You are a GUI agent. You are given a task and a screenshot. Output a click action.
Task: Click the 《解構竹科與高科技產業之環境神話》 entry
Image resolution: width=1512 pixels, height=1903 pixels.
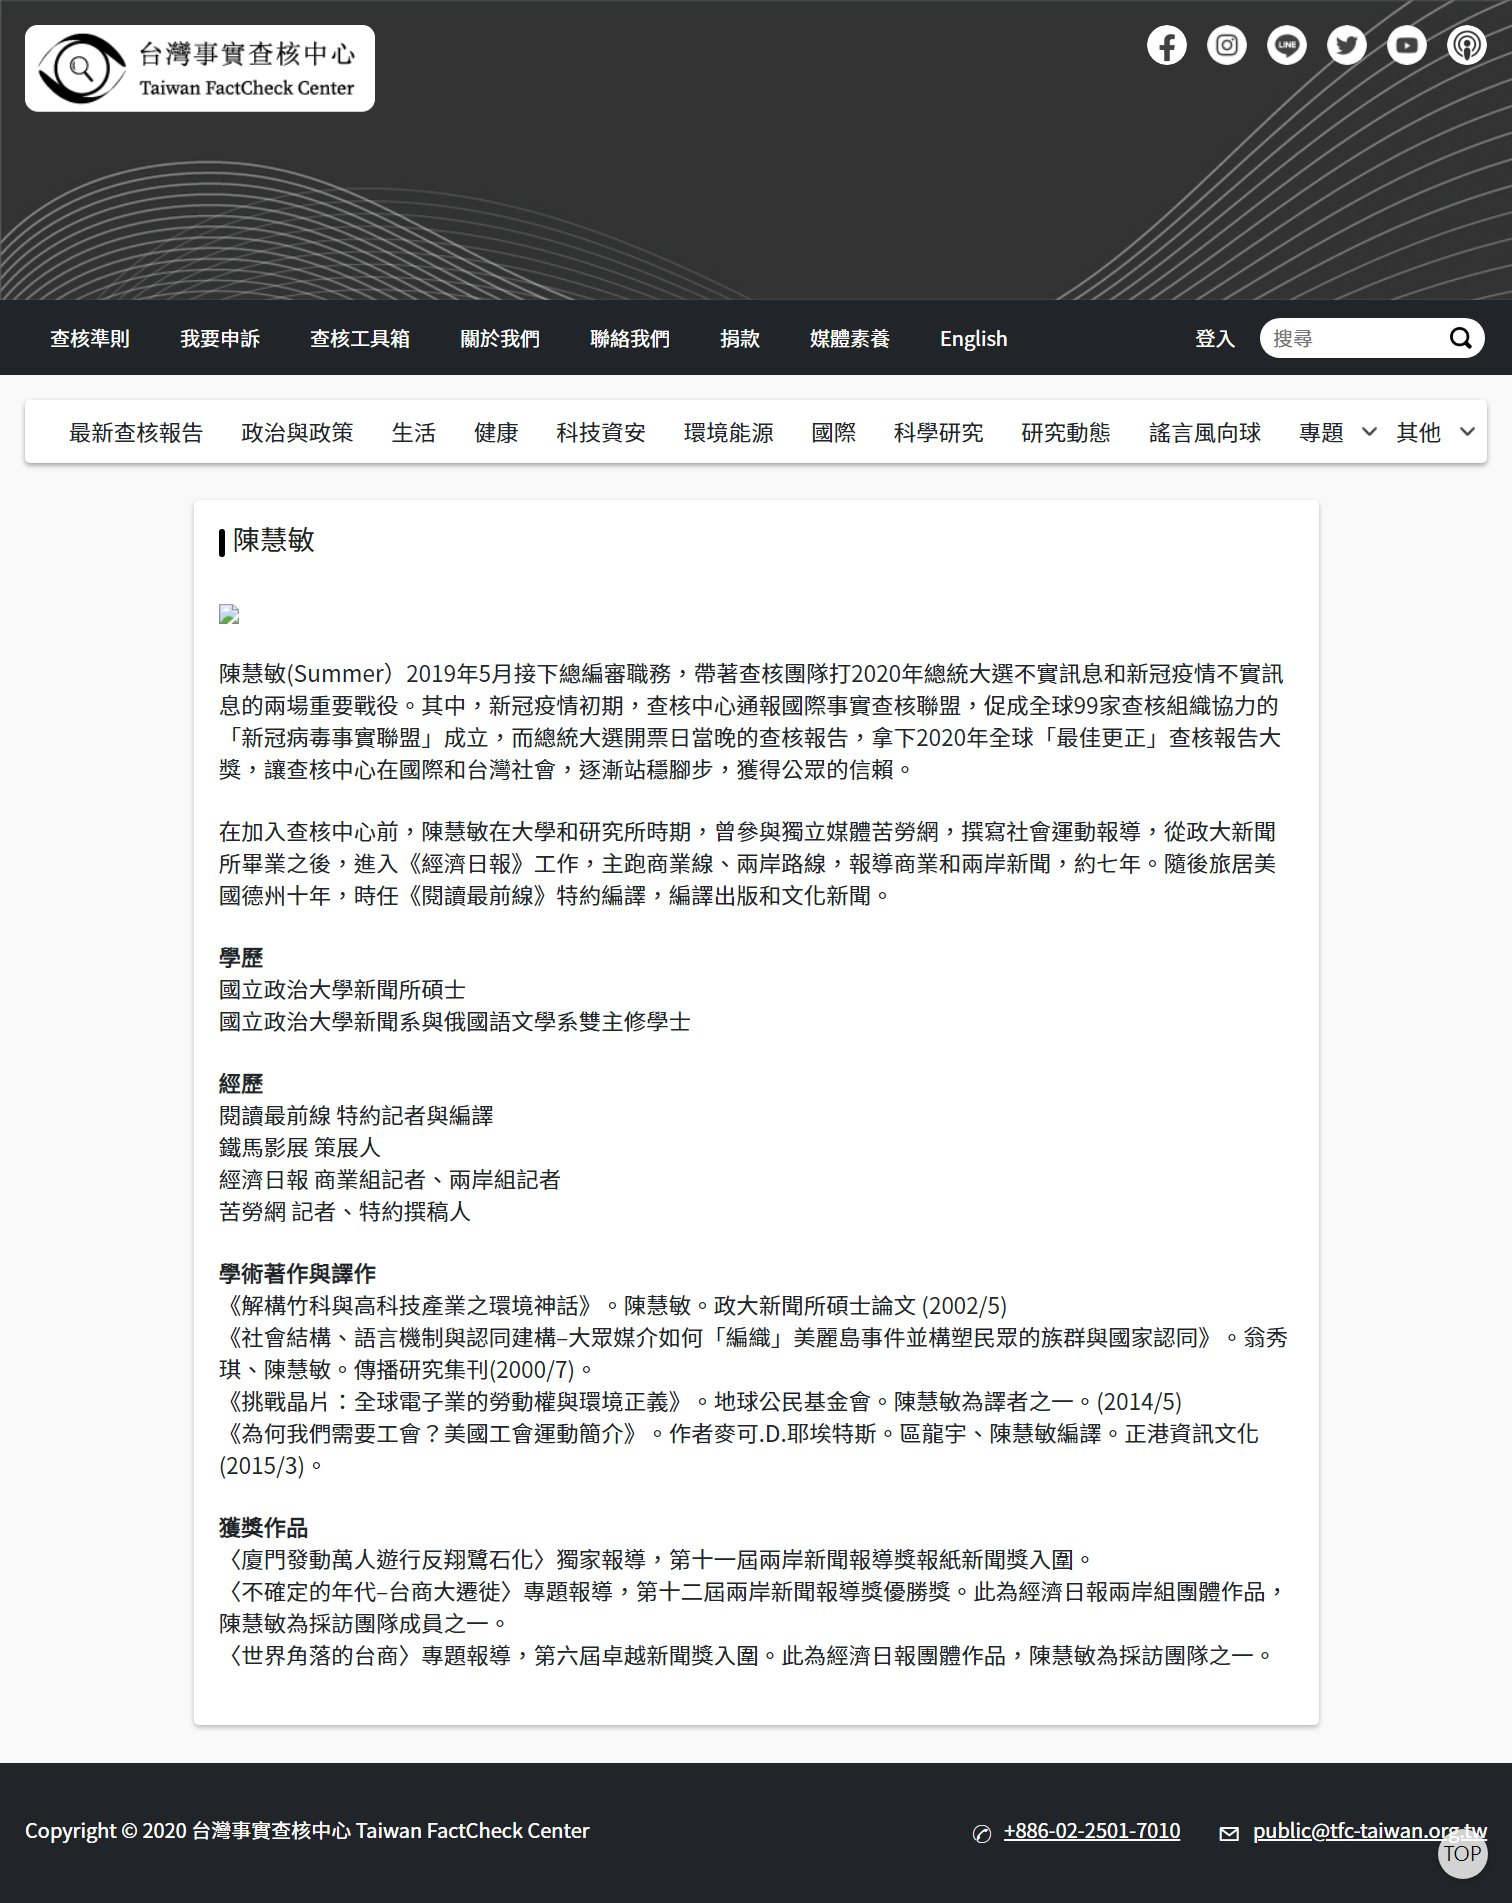[613, 1305]
